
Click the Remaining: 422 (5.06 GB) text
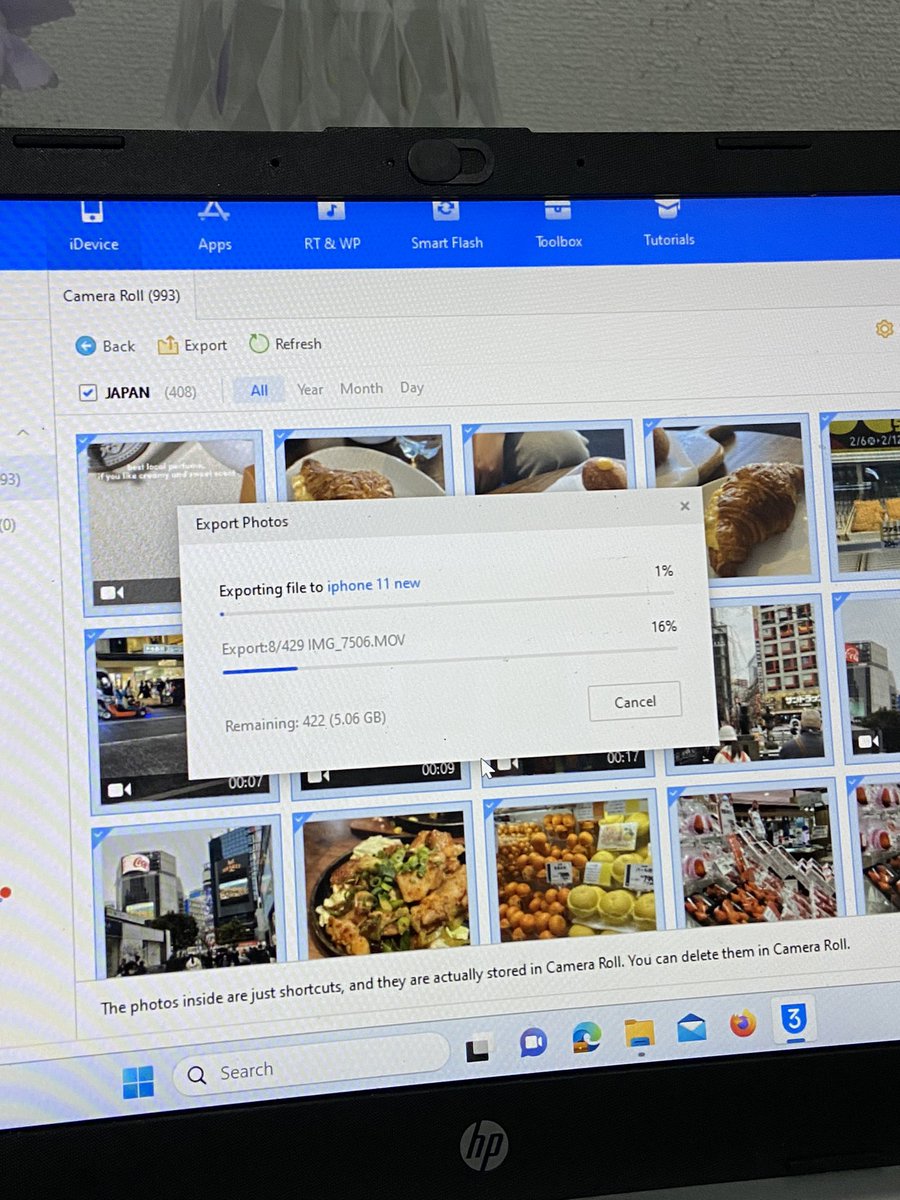(305, 721)
